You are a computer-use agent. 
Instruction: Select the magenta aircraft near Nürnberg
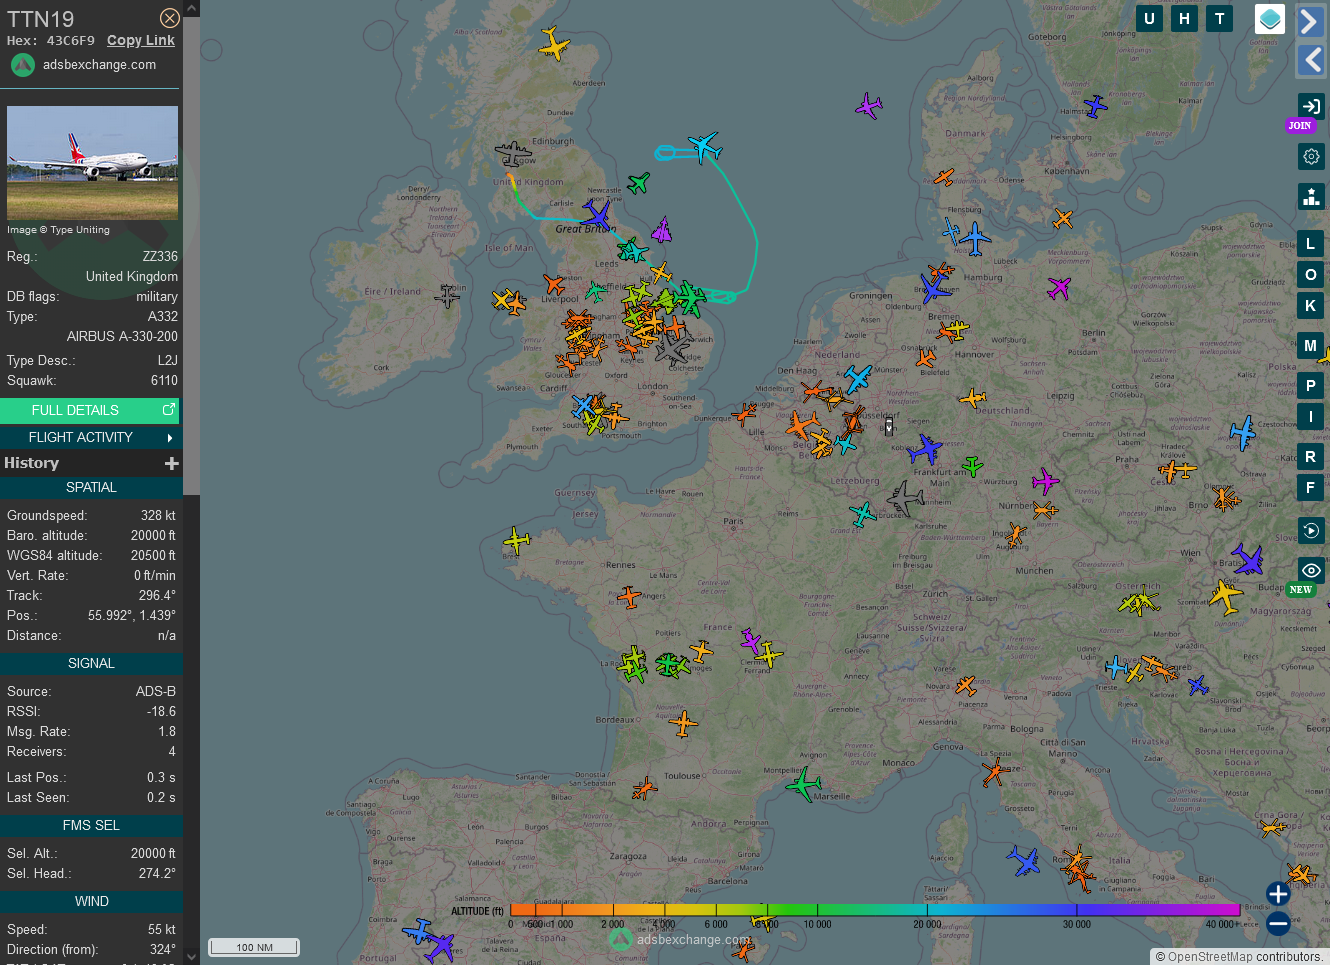pyautogui.click(x=1045, y=481)
